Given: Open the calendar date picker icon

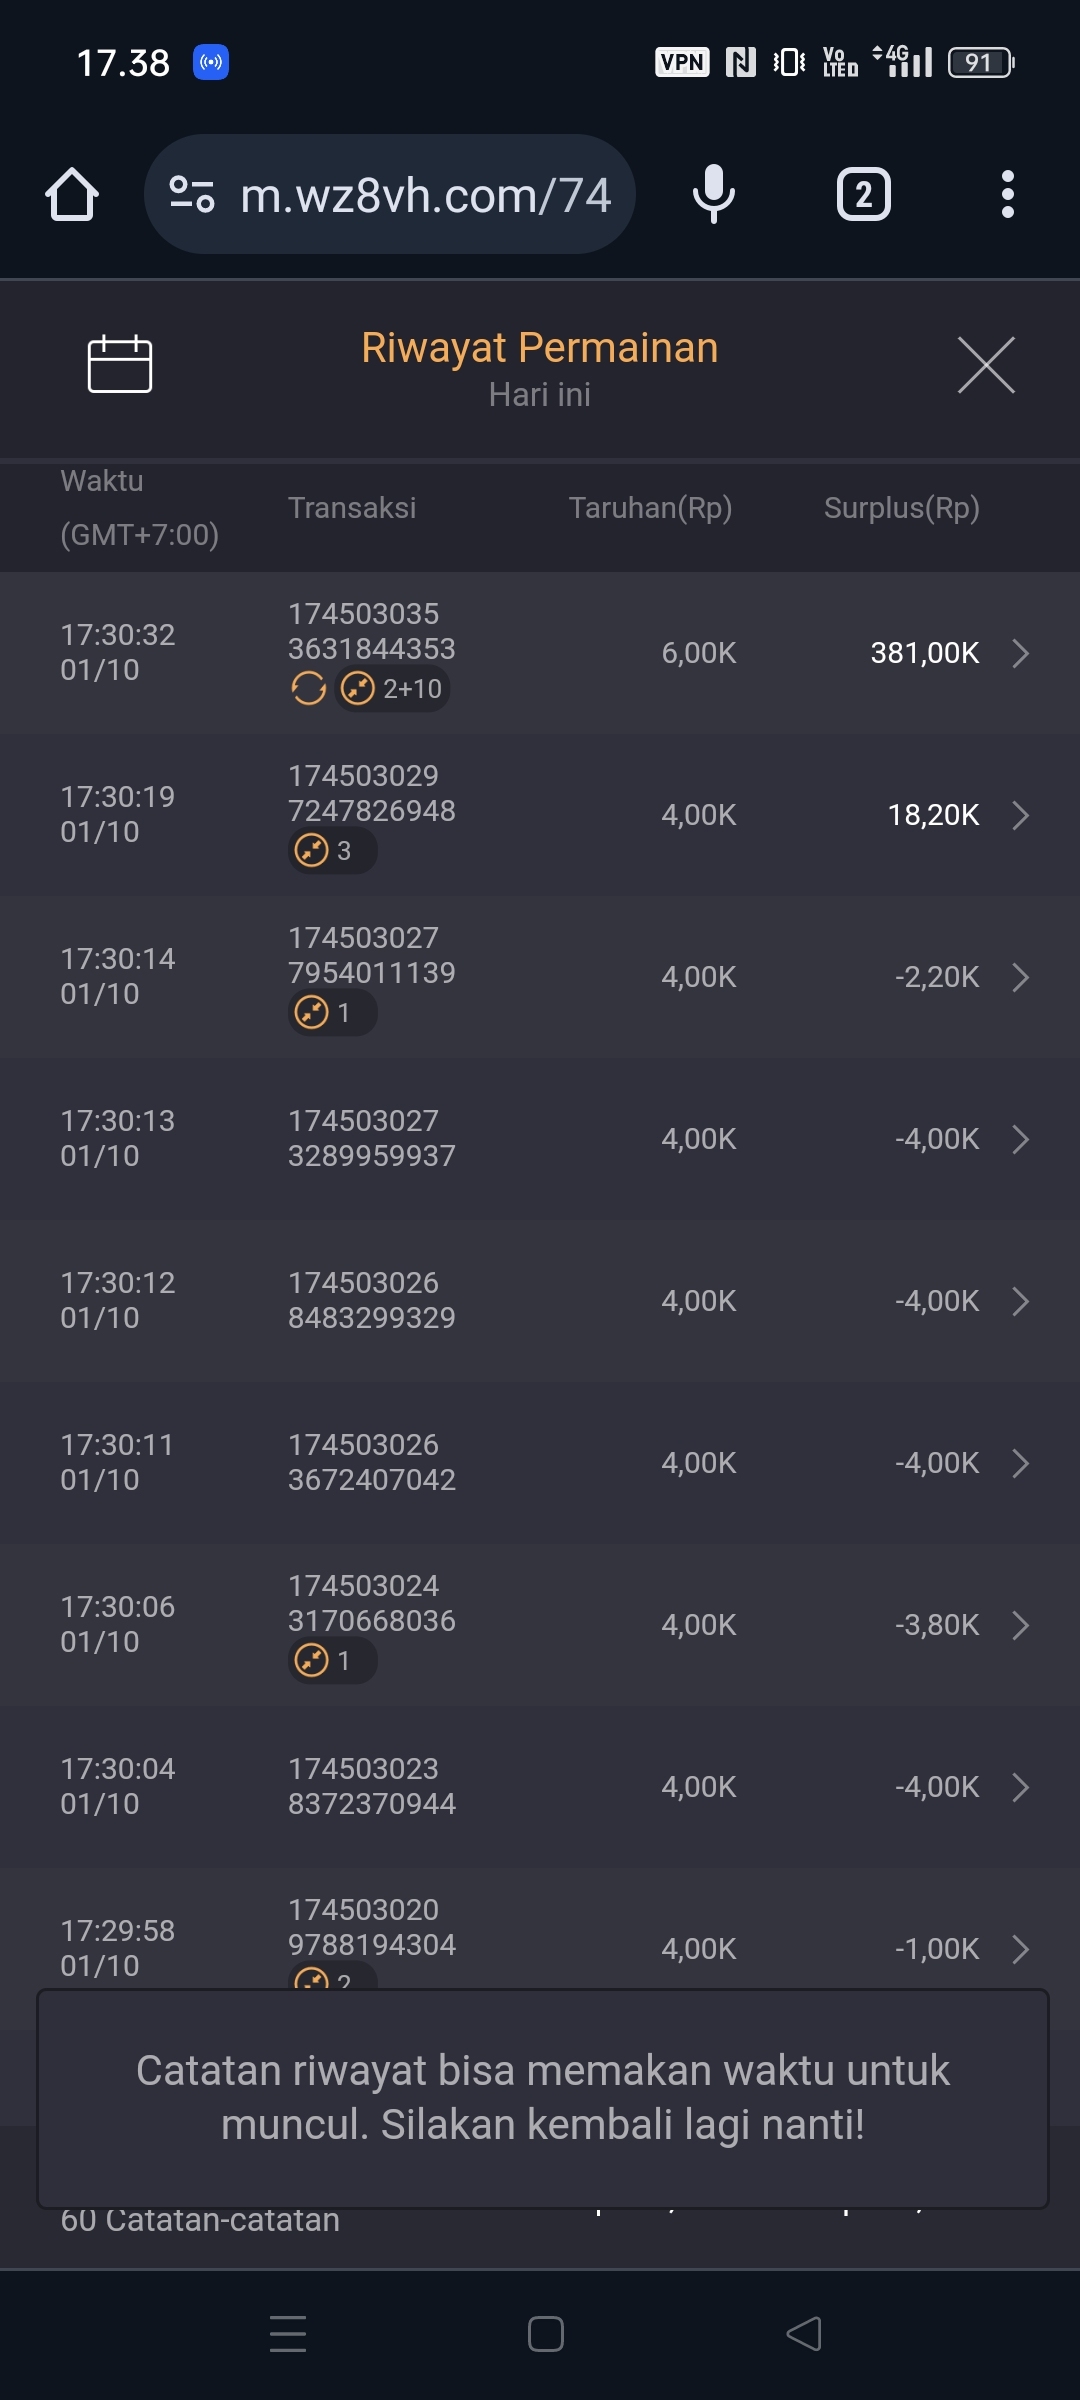Looking at the screenshot, I should (120, 364).
